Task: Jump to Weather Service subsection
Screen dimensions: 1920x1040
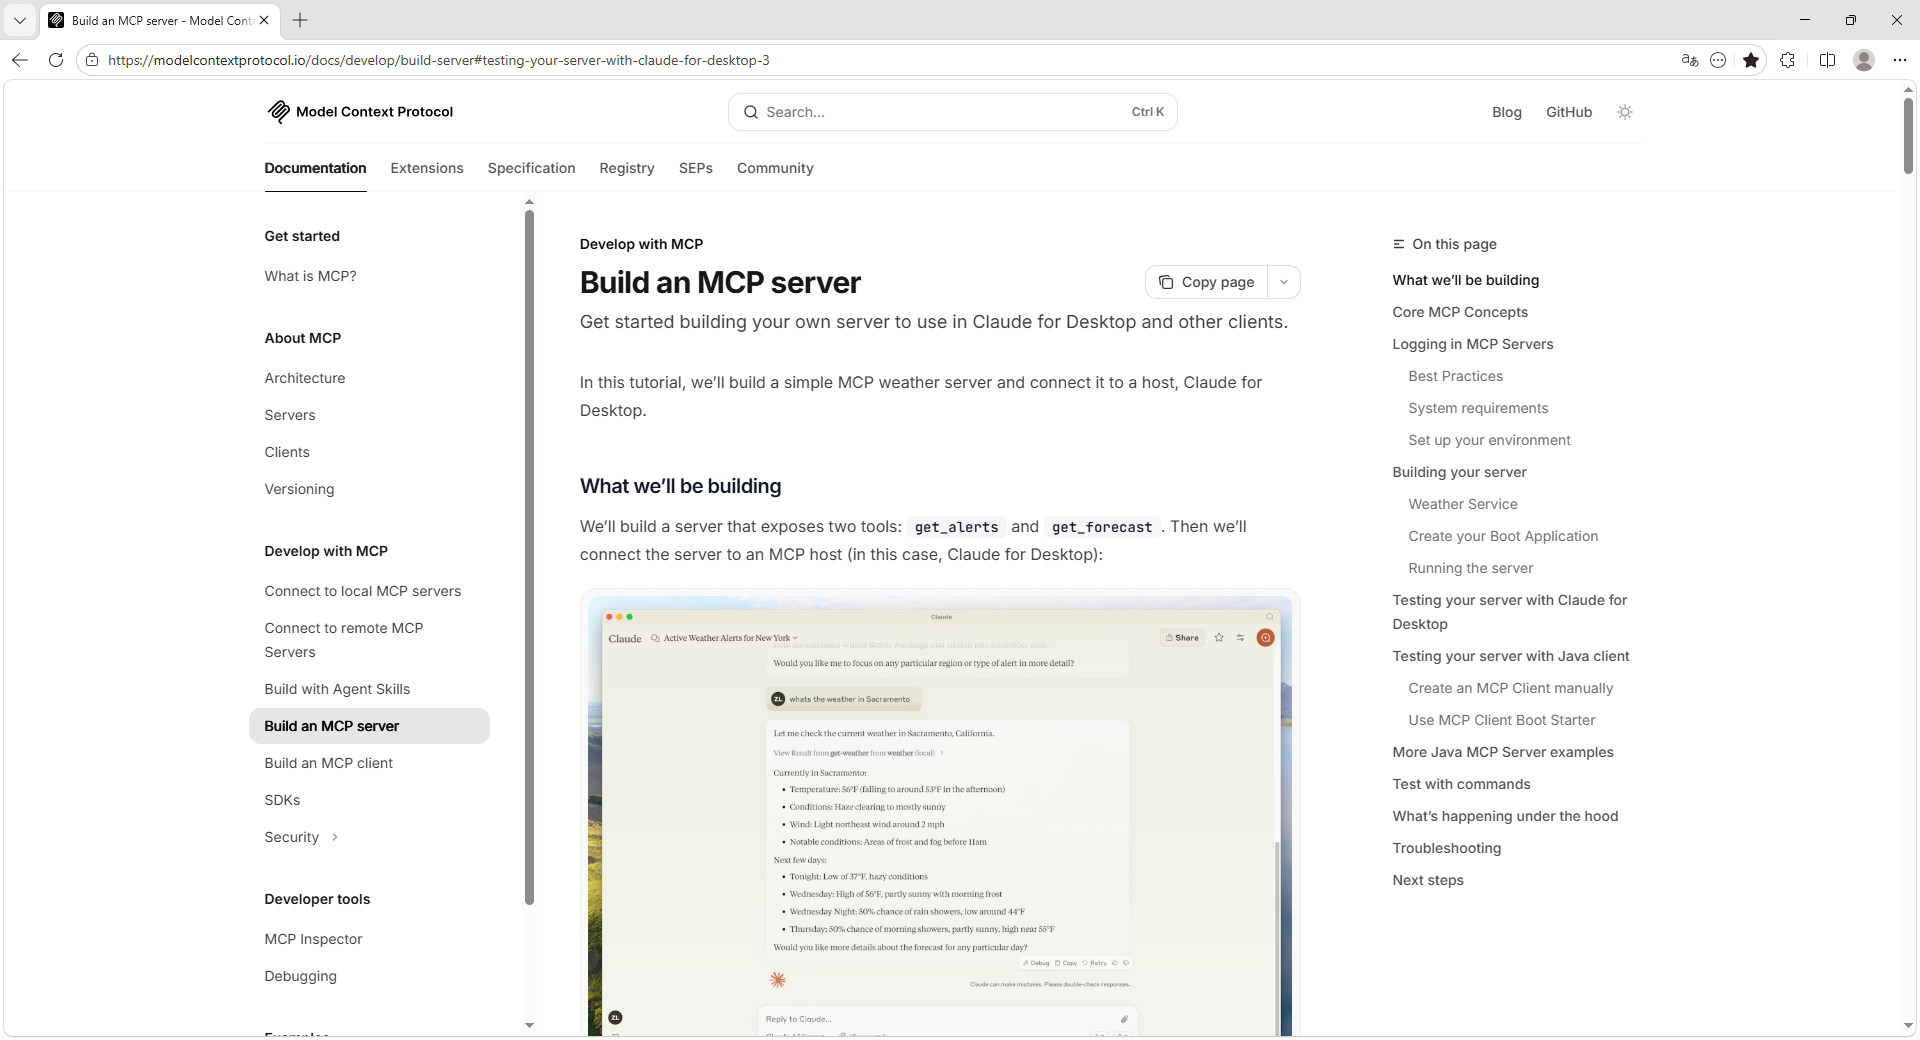Action: [x=1463, y=504]
